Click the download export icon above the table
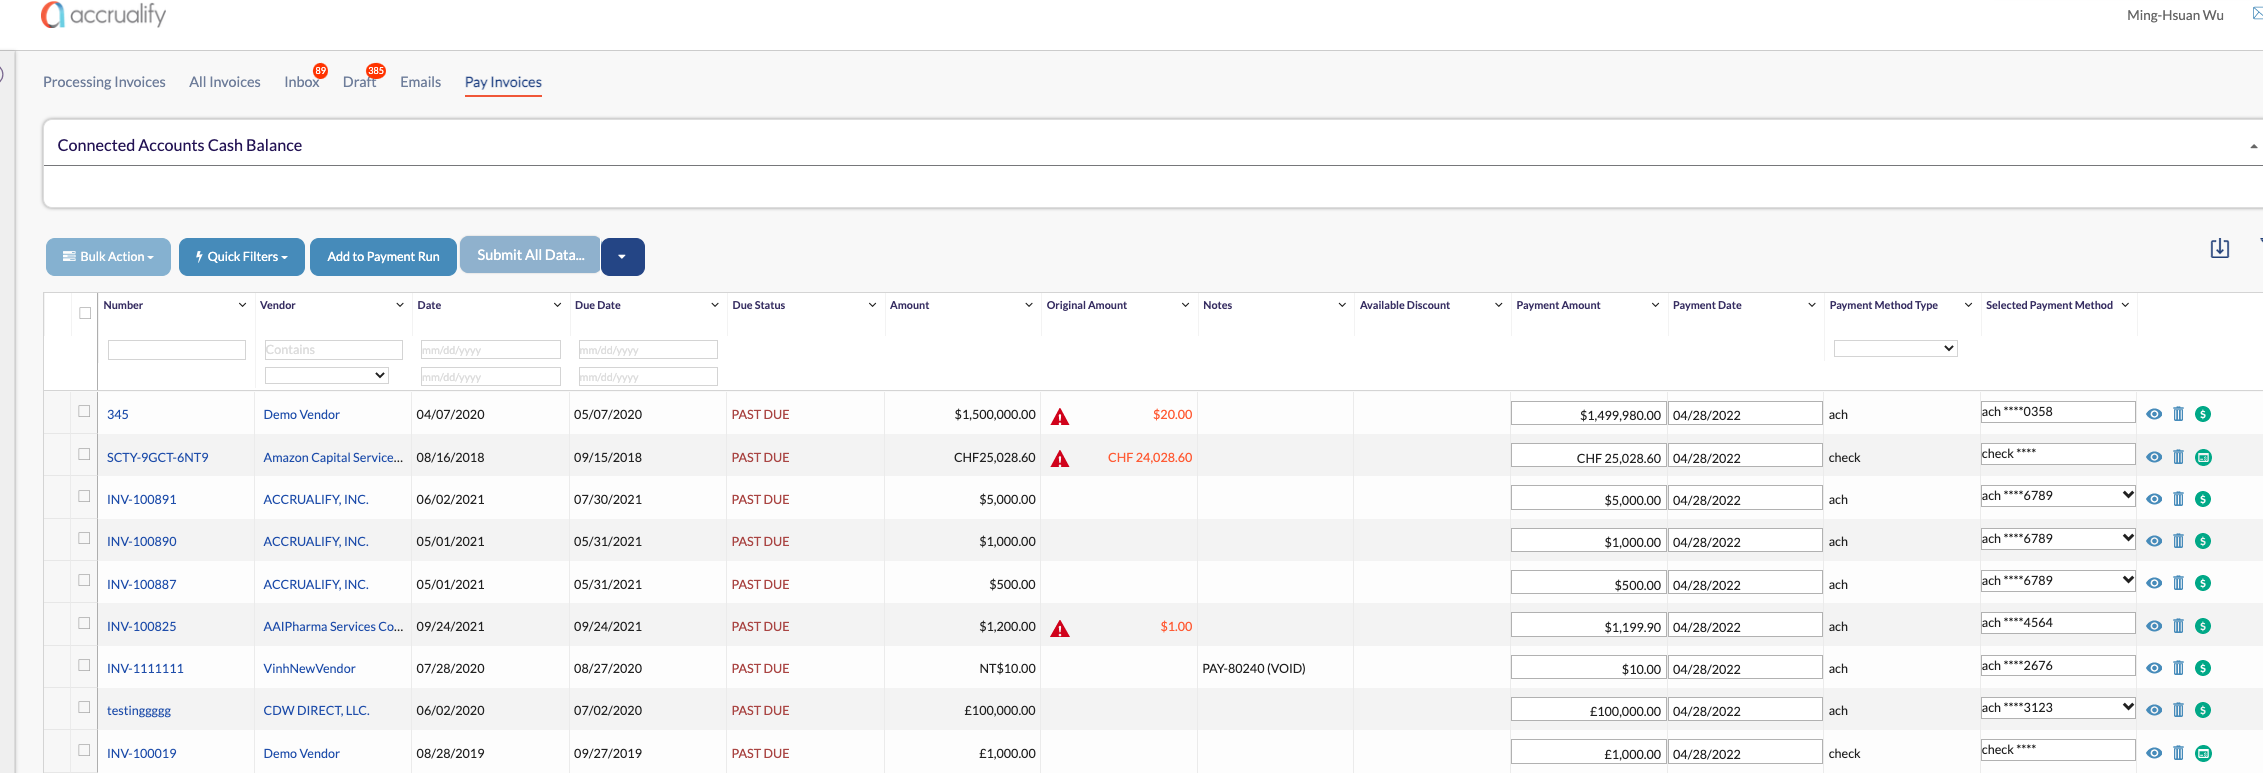Screen dimensions: 2263x773 point(2219,249)
